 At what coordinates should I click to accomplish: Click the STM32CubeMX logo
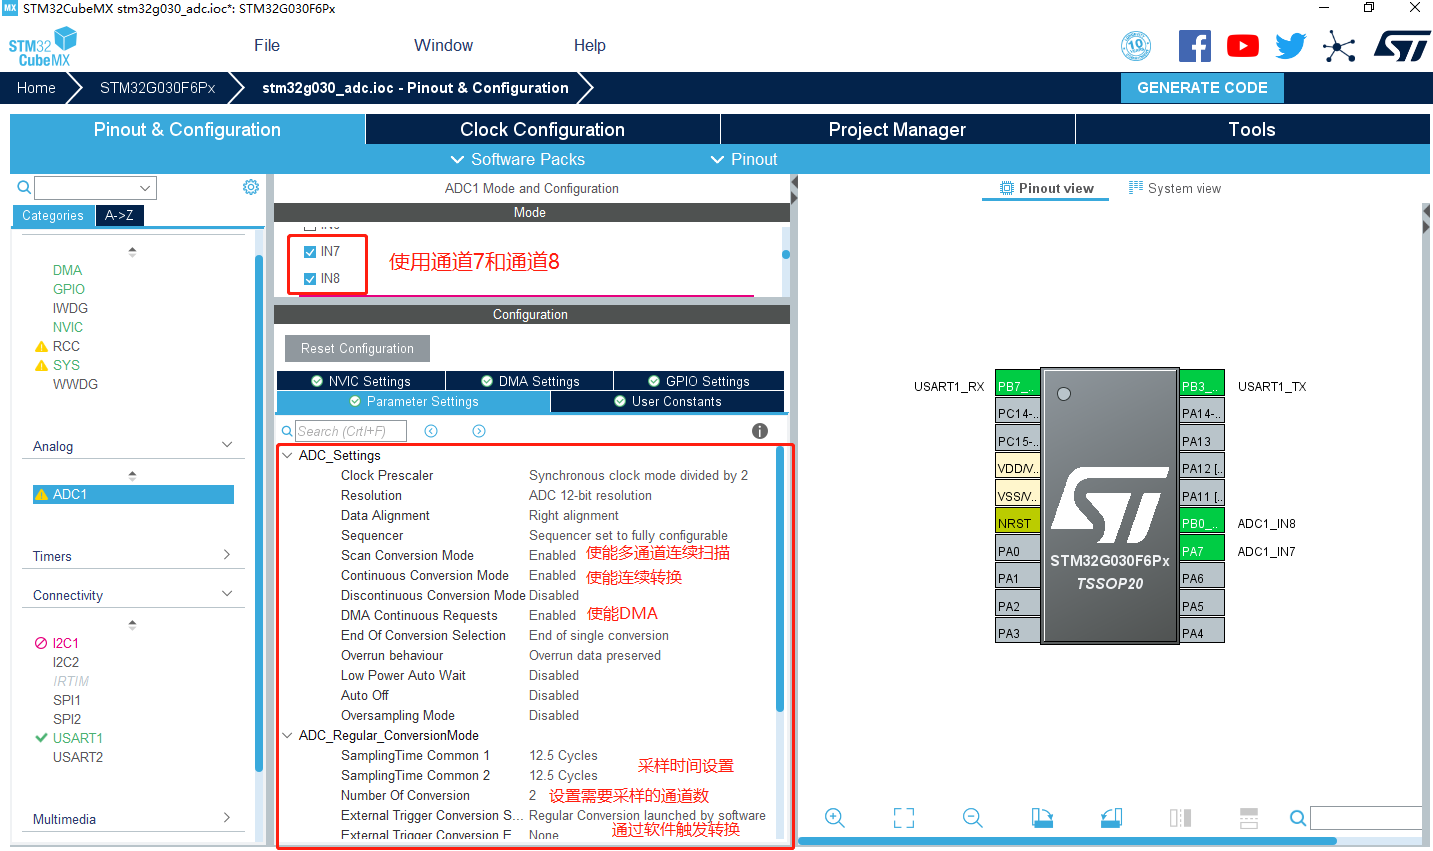[42, 47]
